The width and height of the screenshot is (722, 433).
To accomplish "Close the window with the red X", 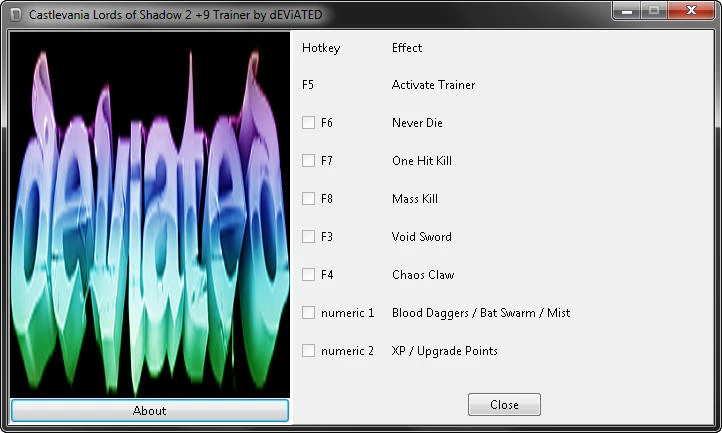I will [691, 11].
